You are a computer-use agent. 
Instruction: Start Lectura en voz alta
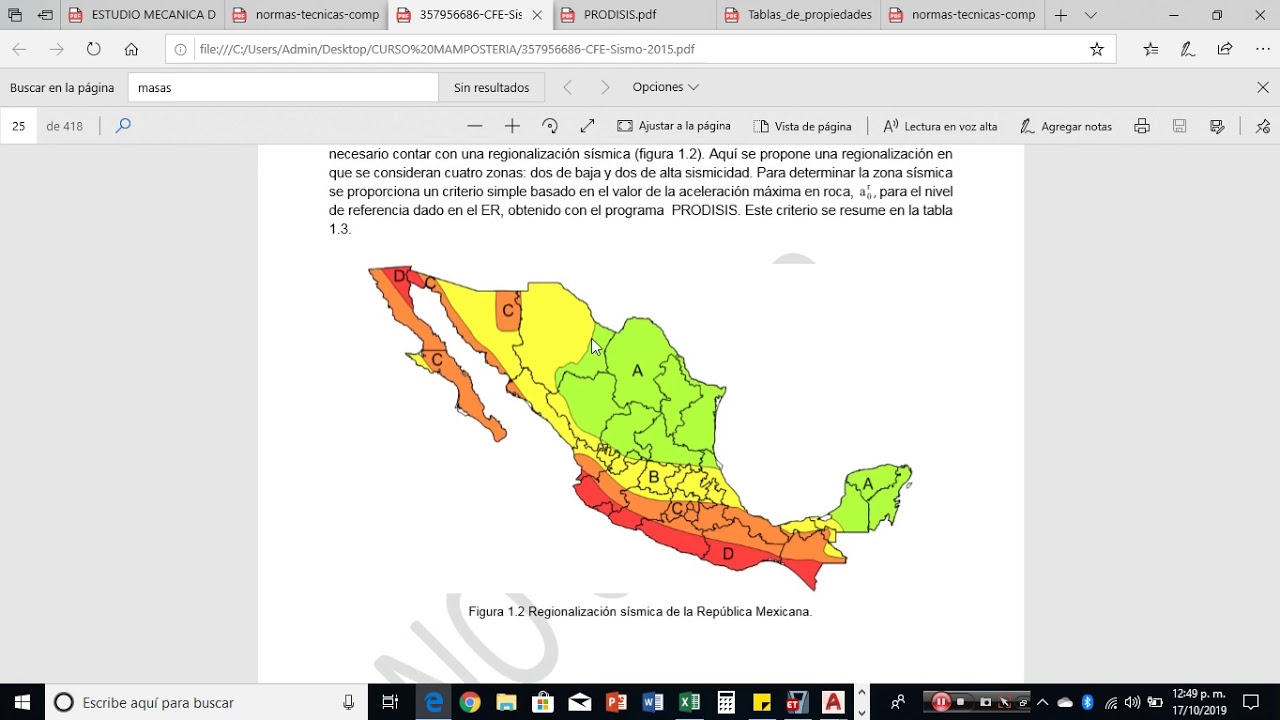940,126
